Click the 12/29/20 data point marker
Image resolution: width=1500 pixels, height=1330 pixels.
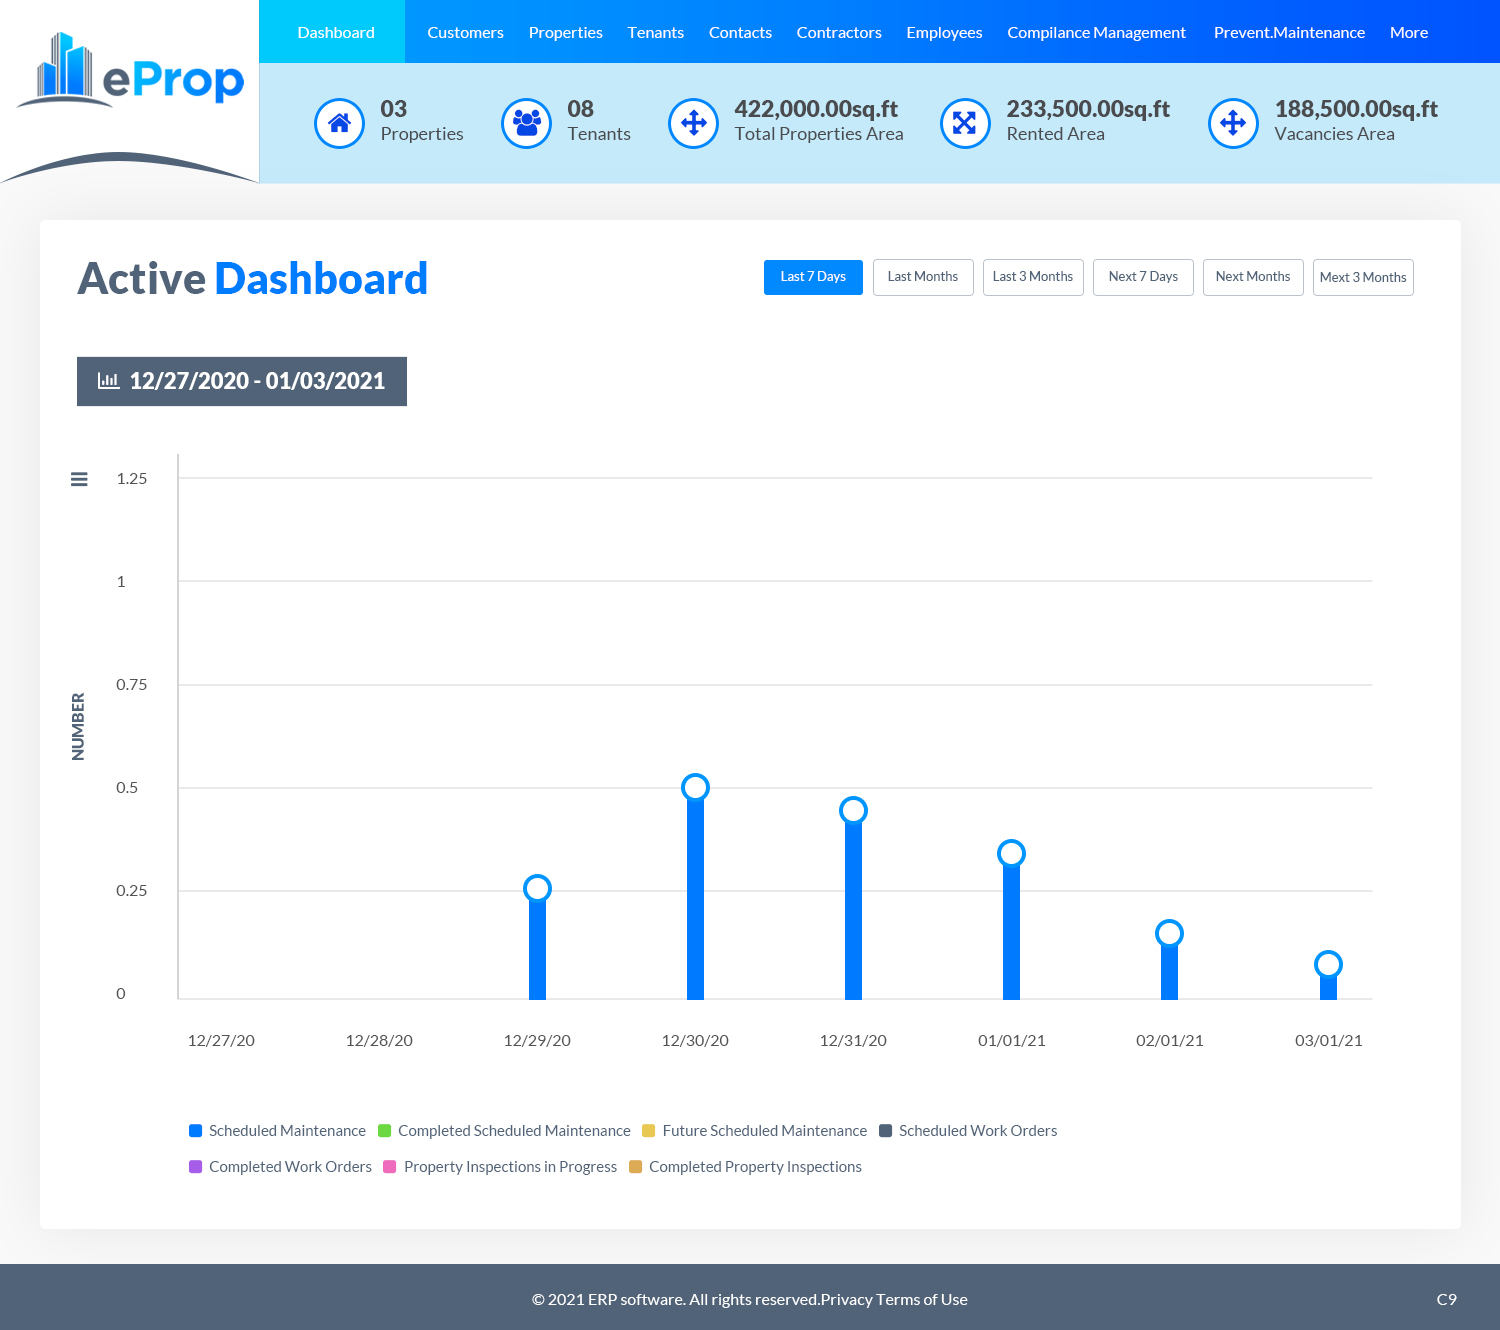point(537,888)
